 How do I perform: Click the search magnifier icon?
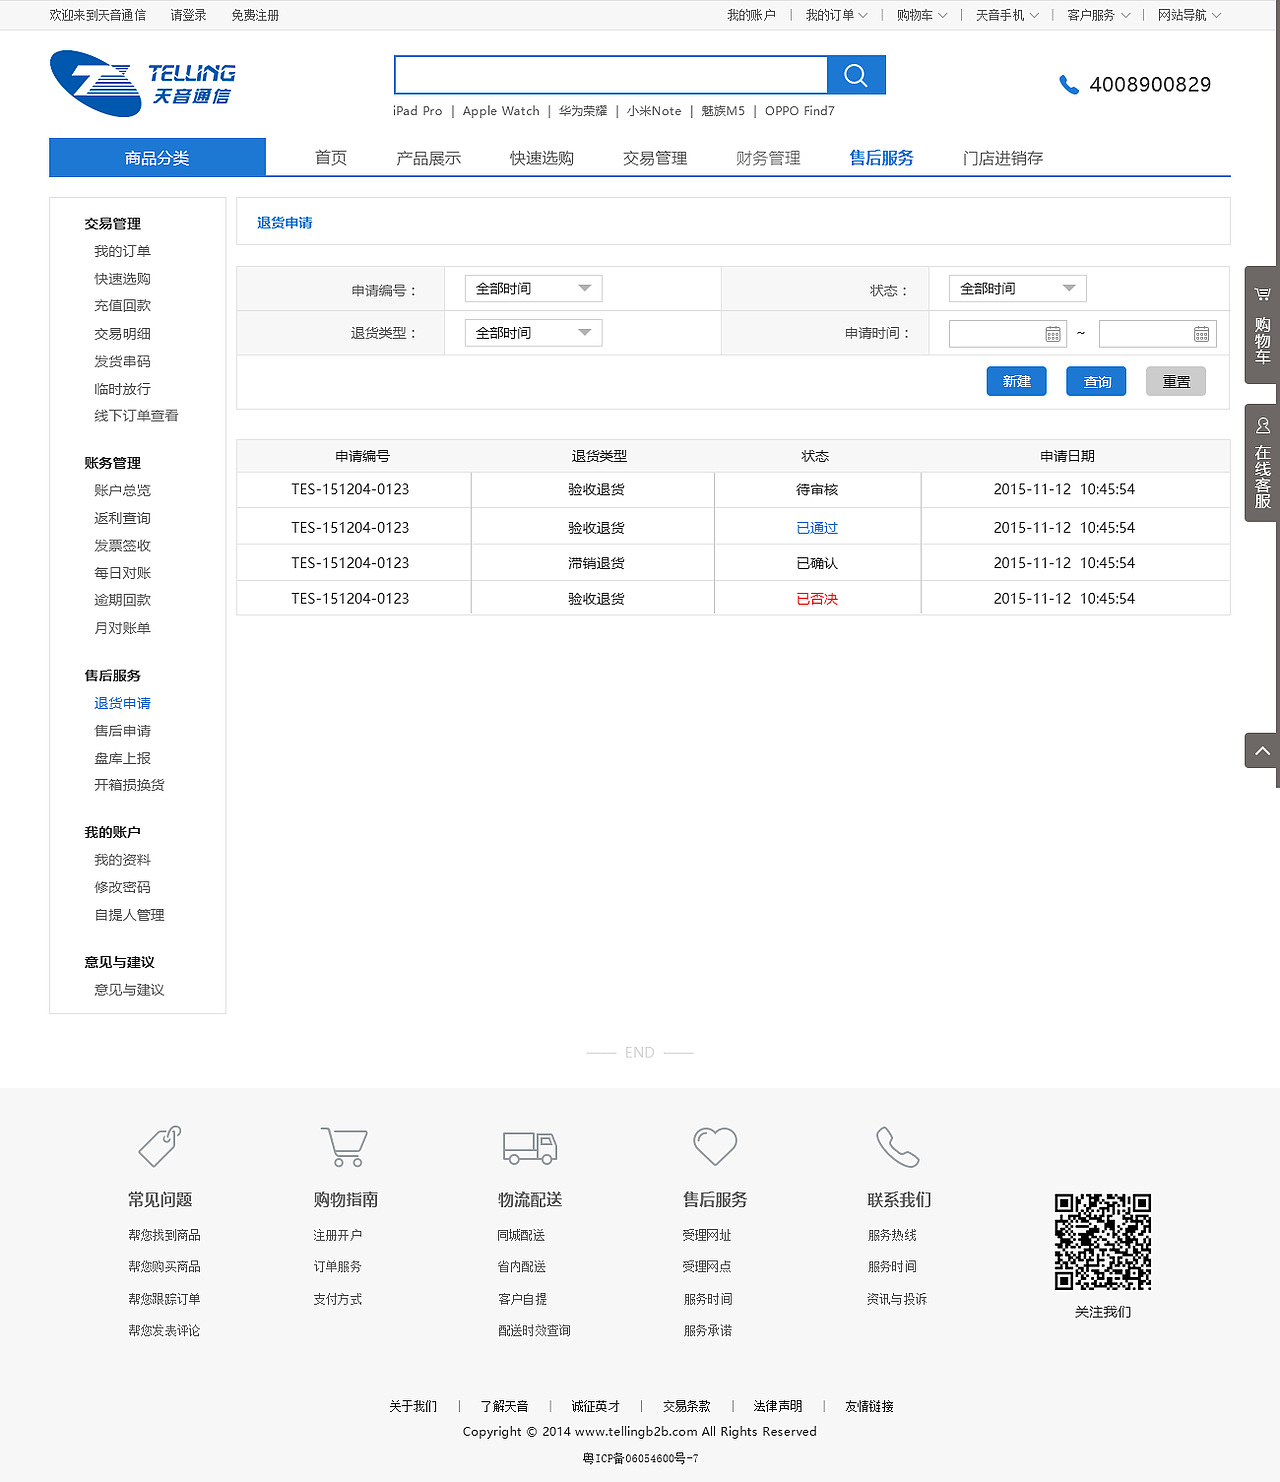(x=855, y=74)
